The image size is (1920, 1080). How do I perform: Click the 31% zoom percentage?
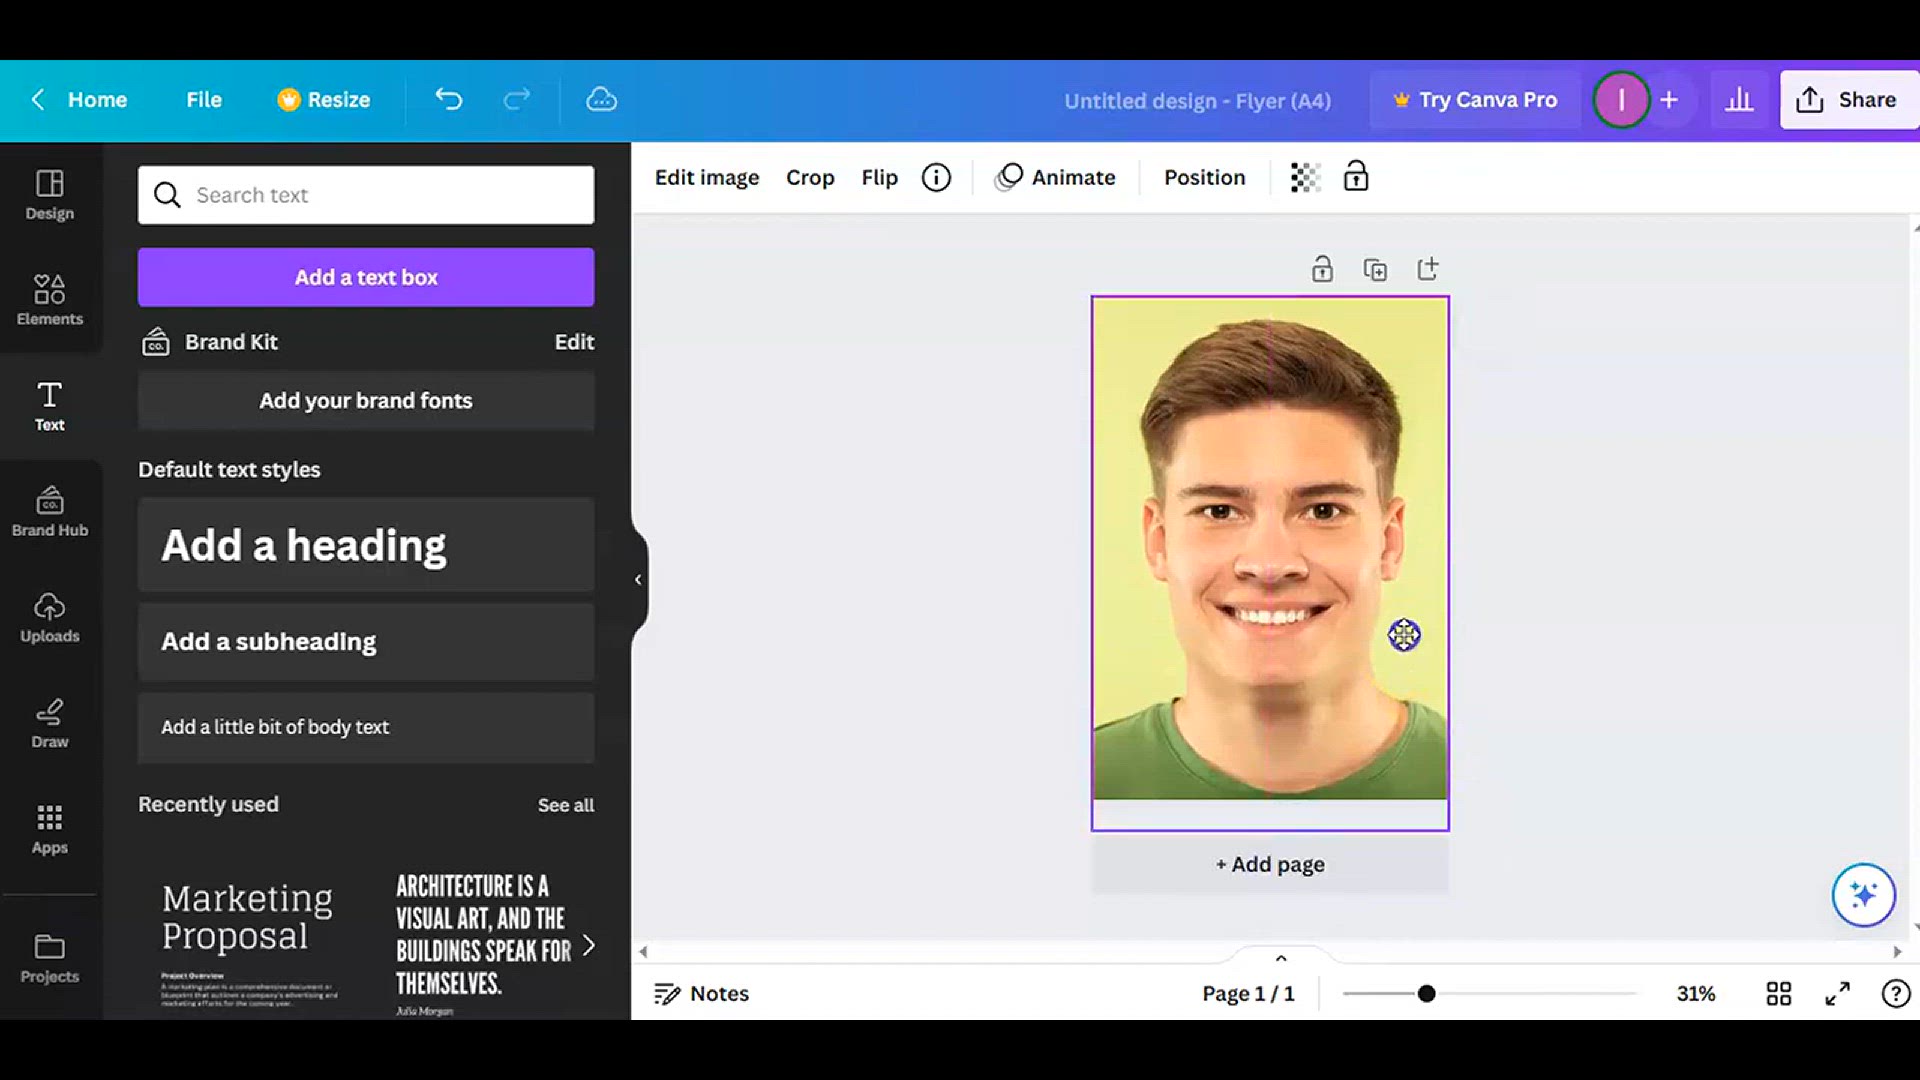point(1696,994)
